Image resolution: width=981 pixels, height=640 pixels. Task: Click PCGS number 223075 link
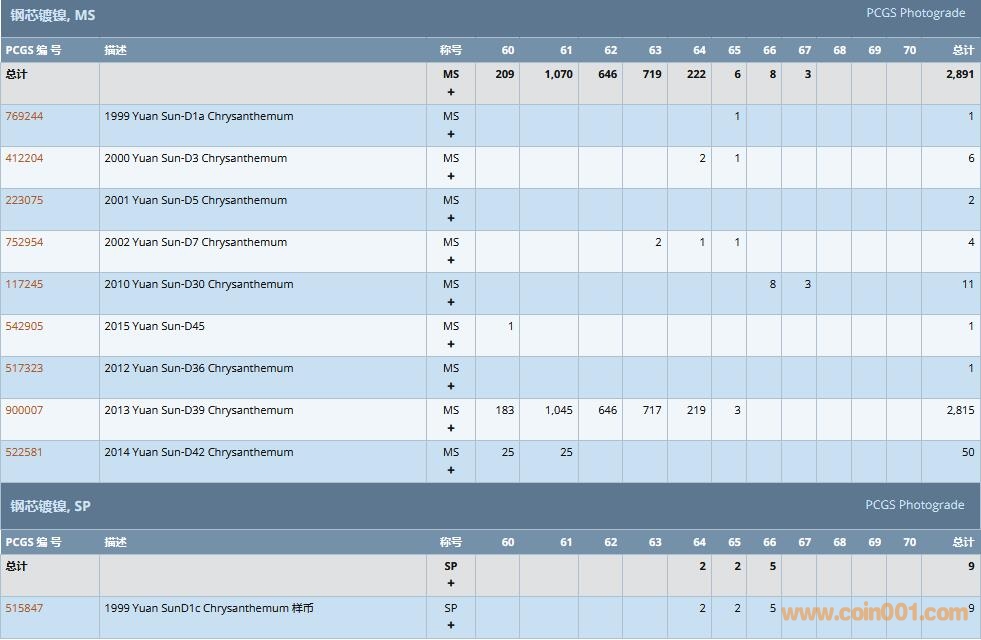click(x=24, y=200)
